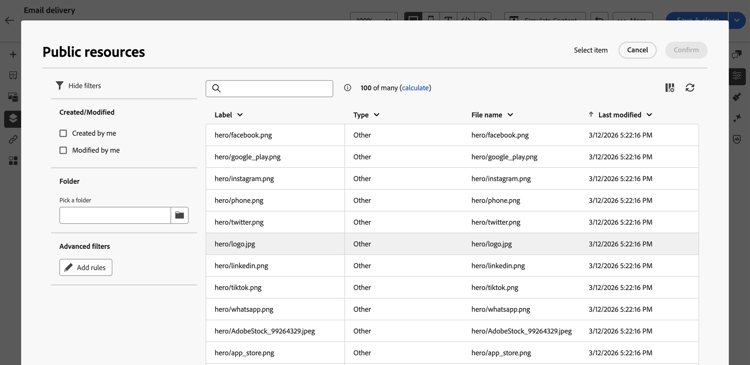750x365 pixels.
Task: Open blue save dropdown arrow in editor header
Action: [736, 20]
